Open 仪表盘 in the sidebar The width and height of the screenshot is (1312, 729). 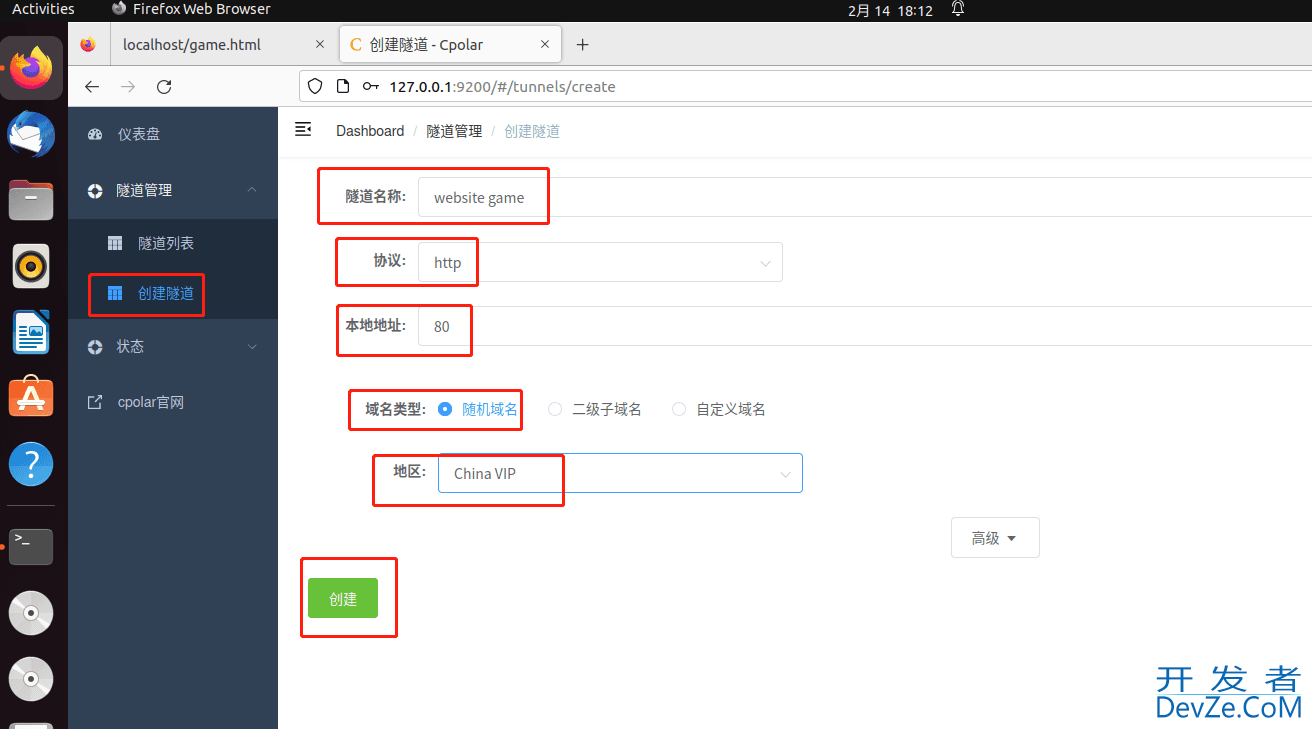pos(173,134)
